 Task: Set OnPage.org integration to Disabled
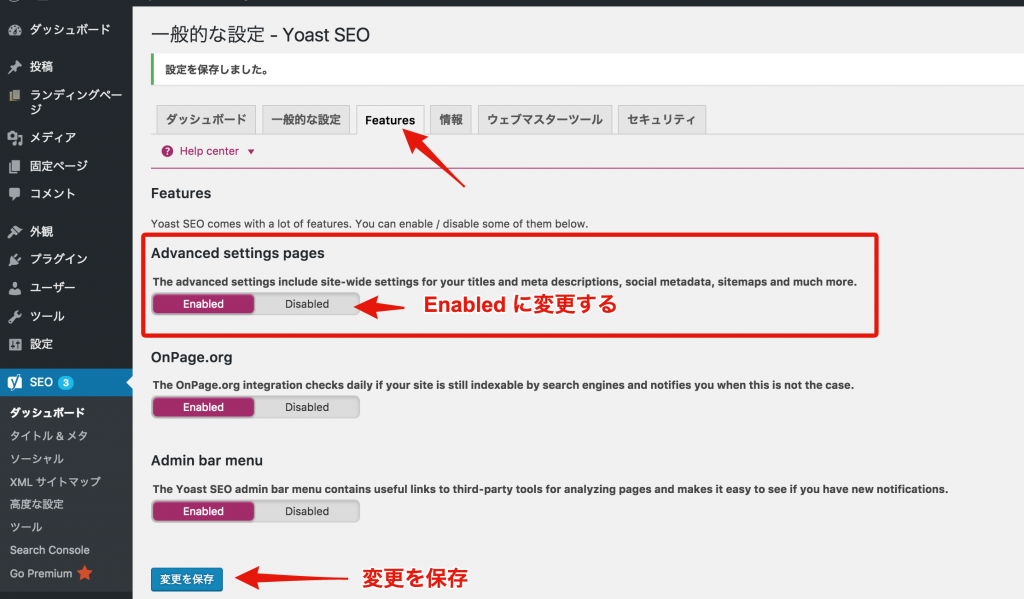pyautogui.click(x=306, y=407)
